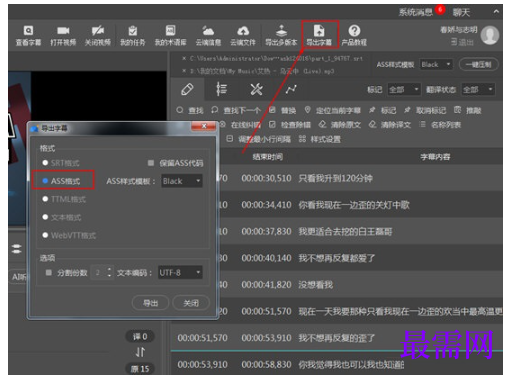The width and height of the screenshot is (512, 376).
Task: Click the 导出字幕 toolbar icon
Action: pos(319,35)
